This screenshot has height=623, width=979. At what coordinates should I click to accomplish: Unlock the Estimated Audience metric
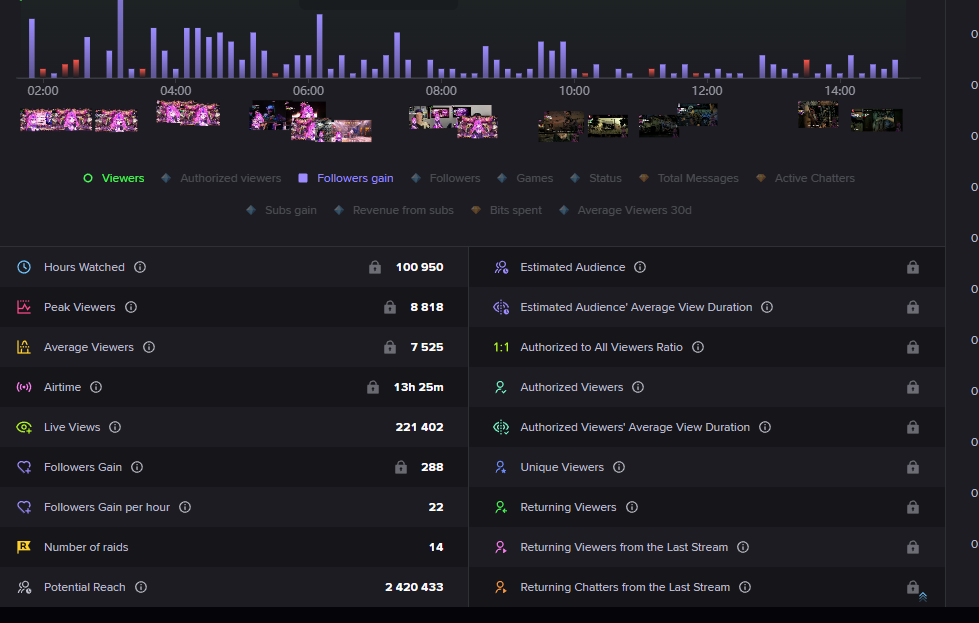[913, 267]
